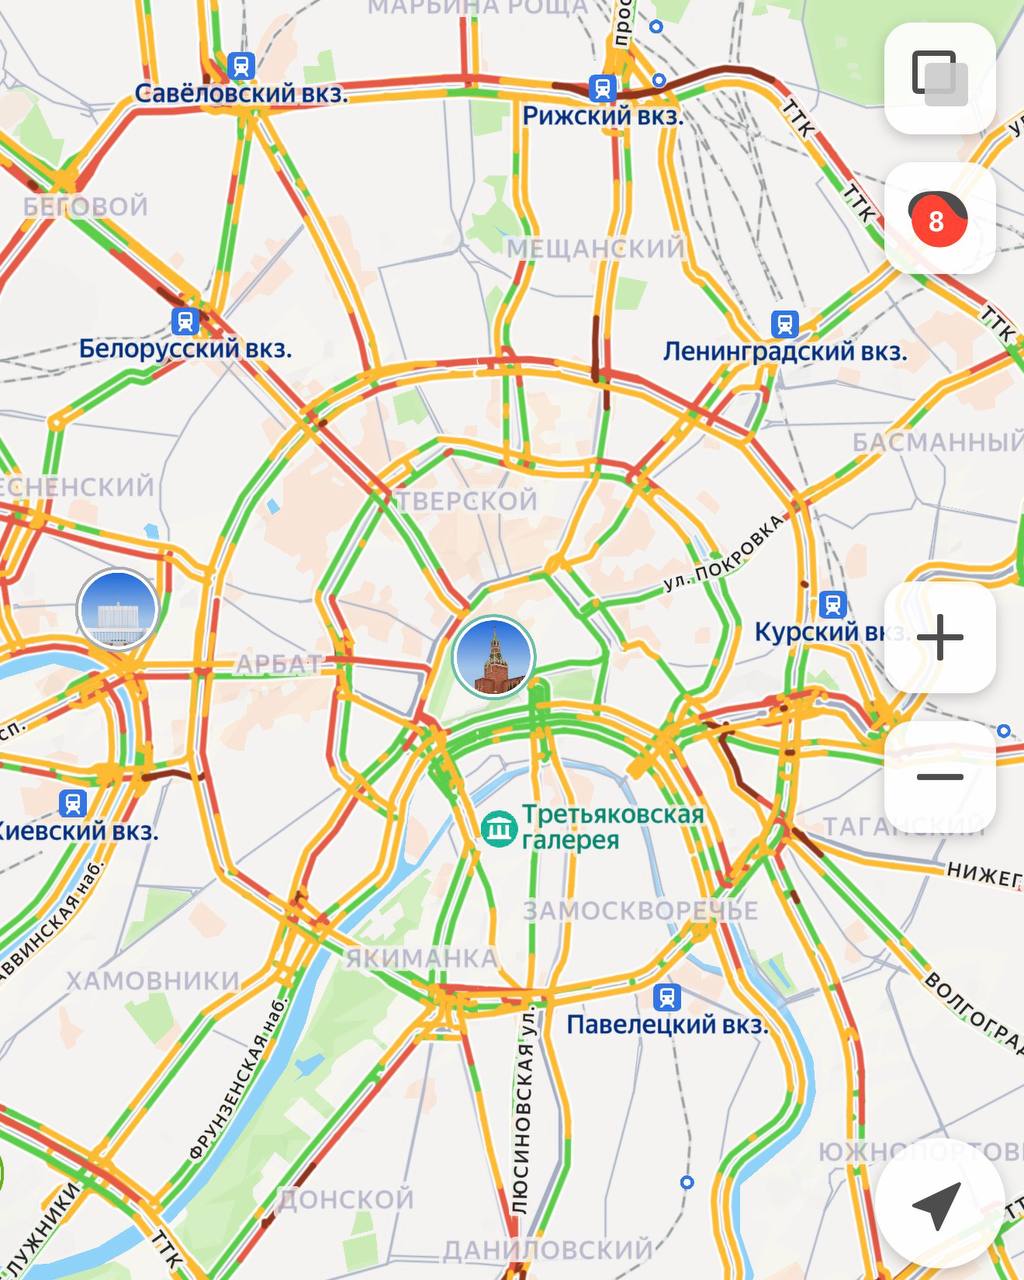Viewport: 1024px width, 1280px height.
Task: Select the ЗАМОСКВОРЕЧЬЕ district label
Action: click(640, 911)
